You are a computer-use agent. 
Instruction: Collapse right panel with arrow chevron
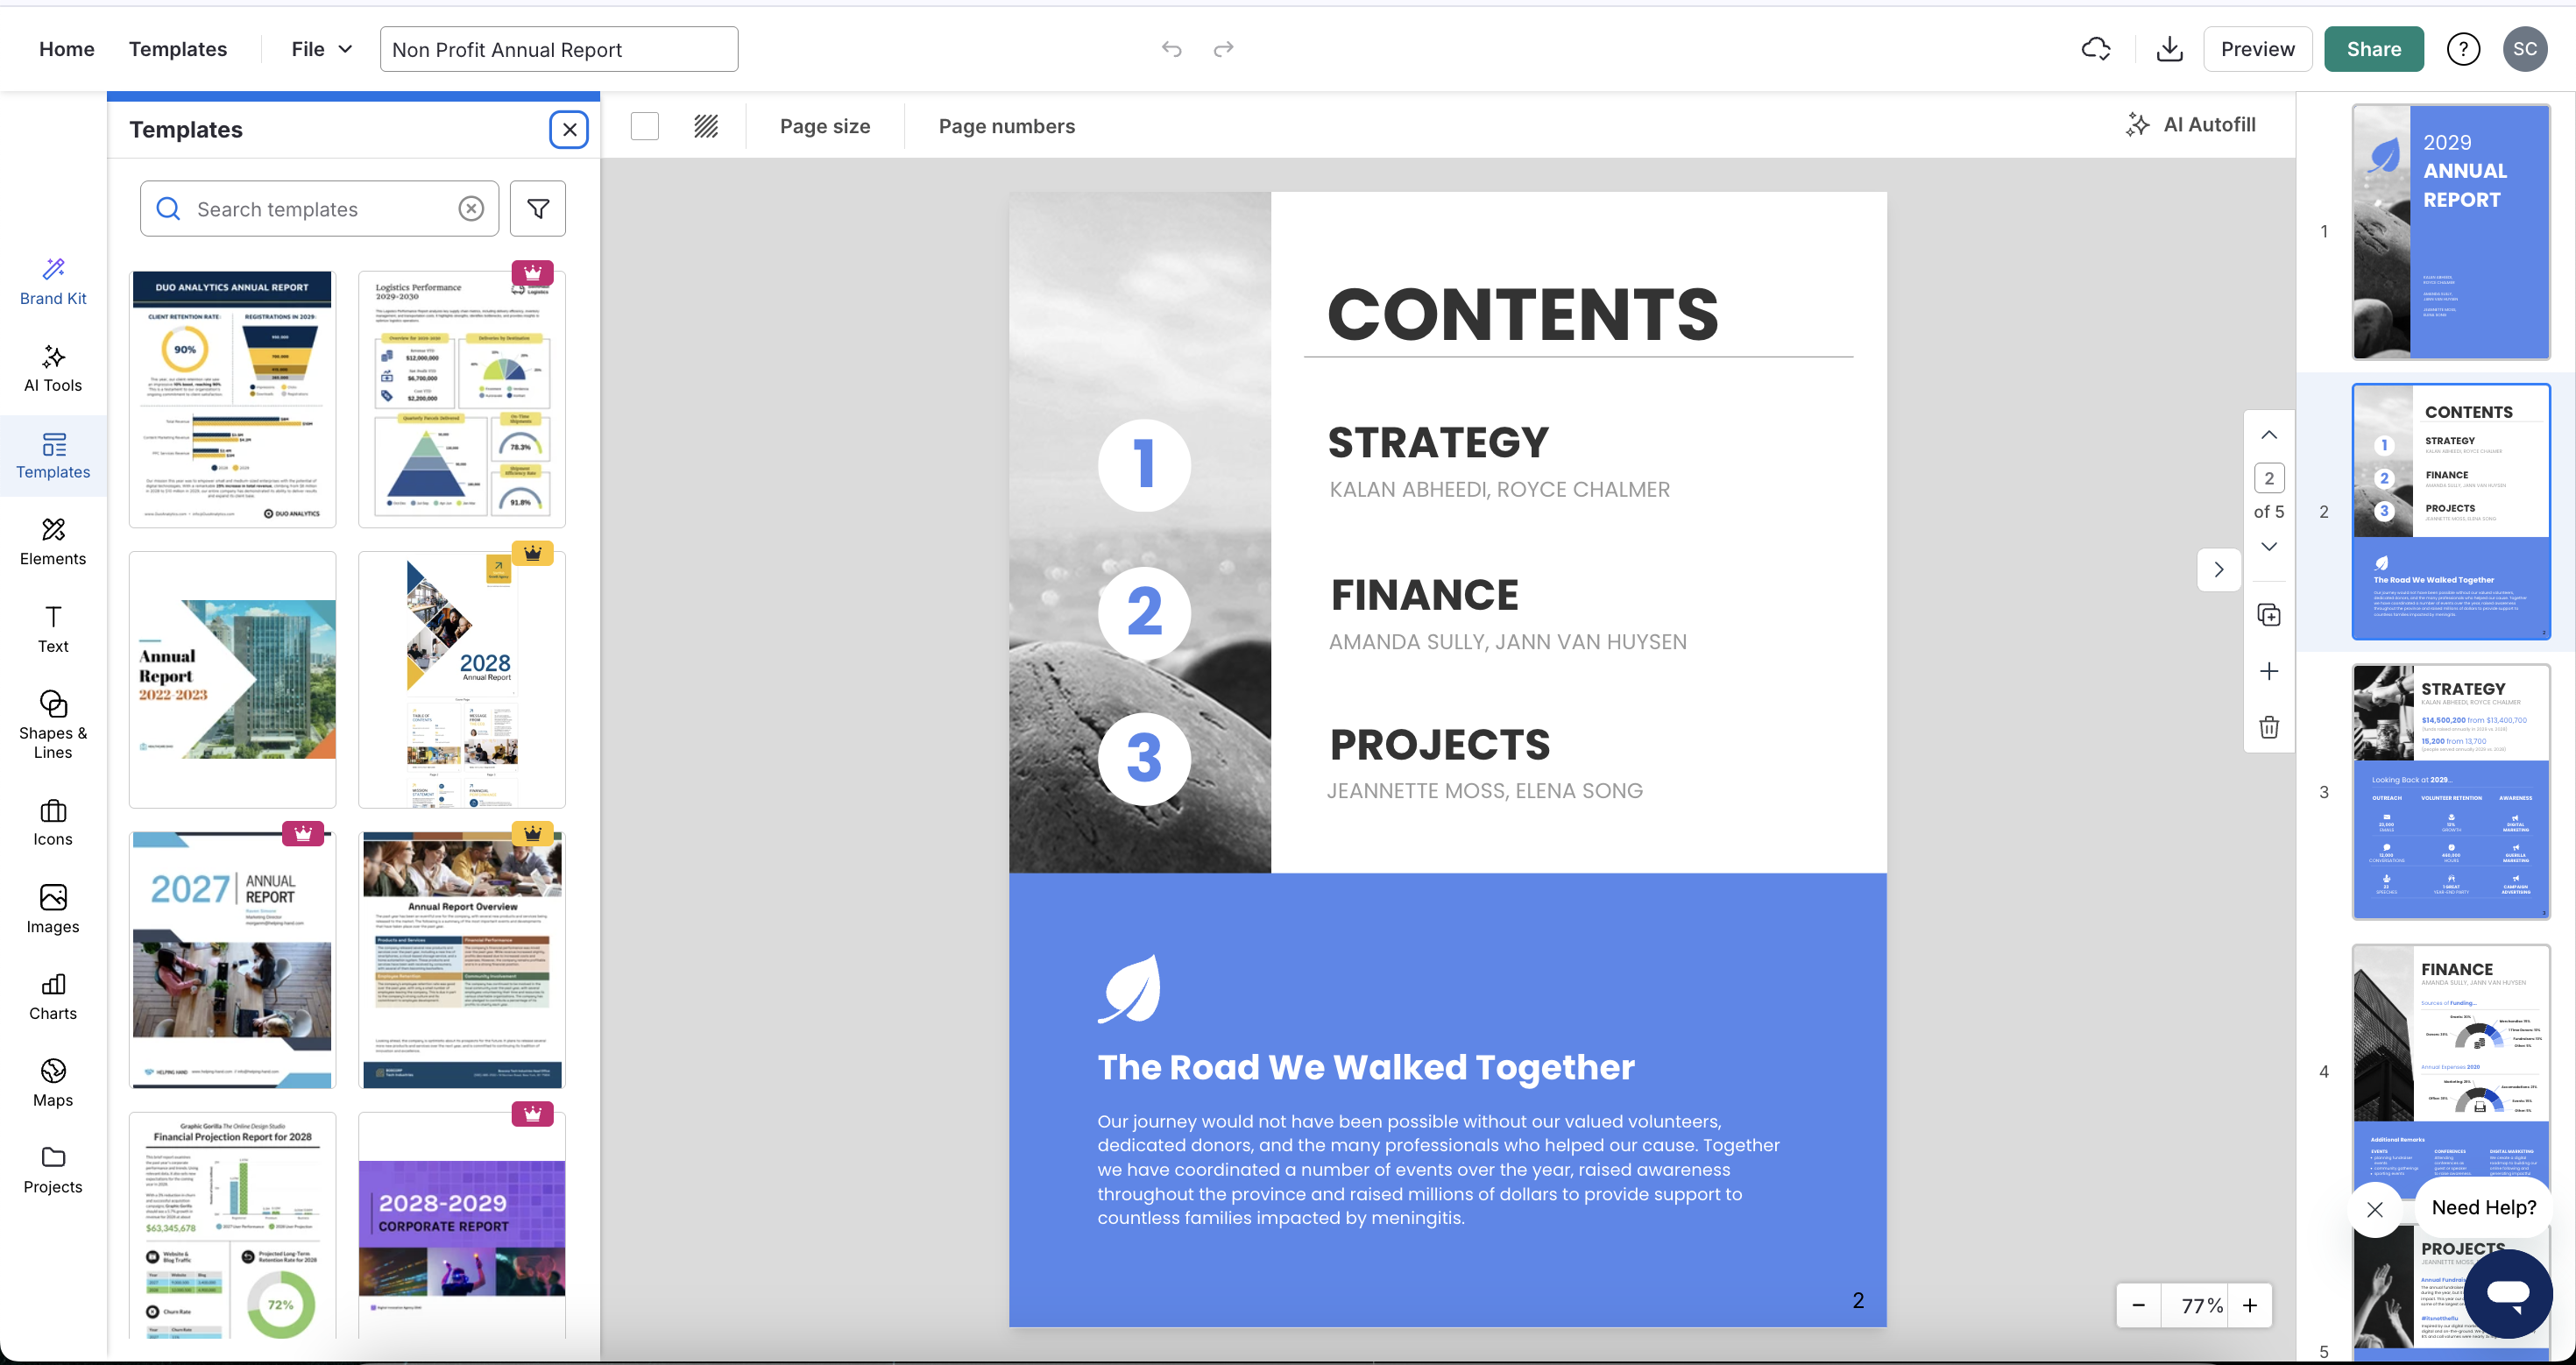(x=2219, y=570)
